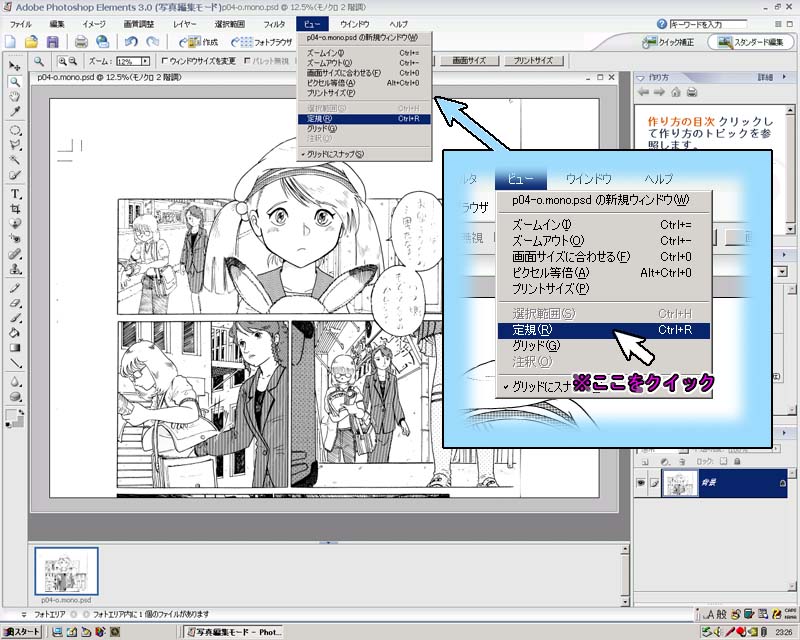Click the zoom-out magnifier option icon

73,61
